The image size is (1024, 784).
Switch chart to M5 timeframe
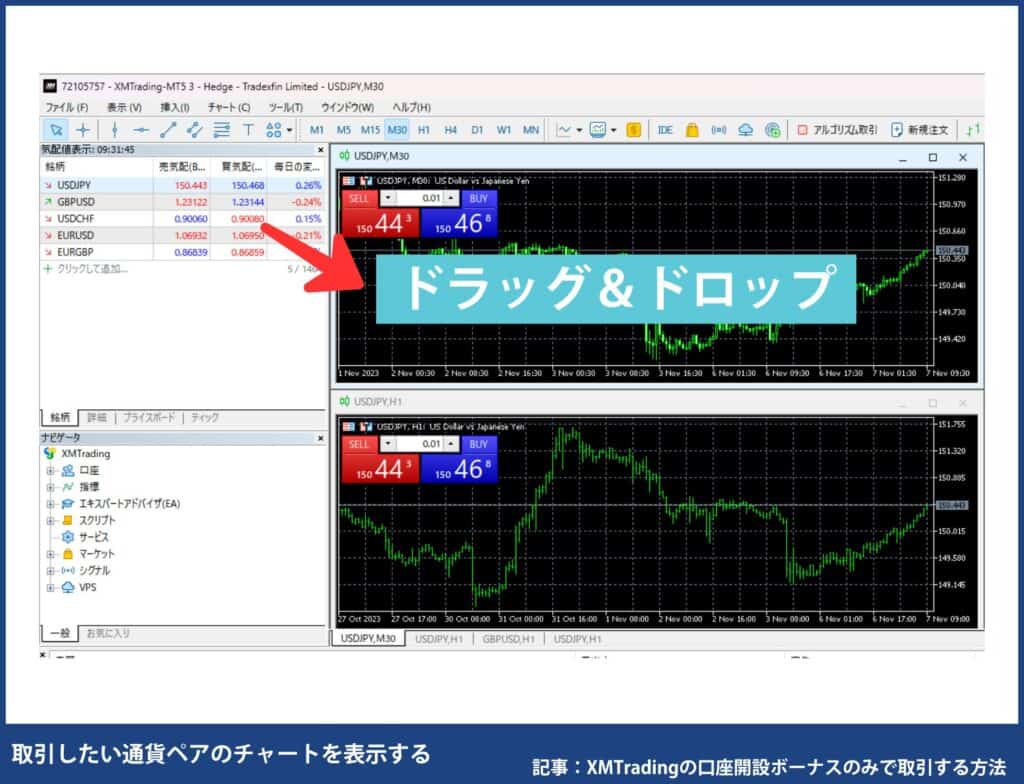point(344,130)
